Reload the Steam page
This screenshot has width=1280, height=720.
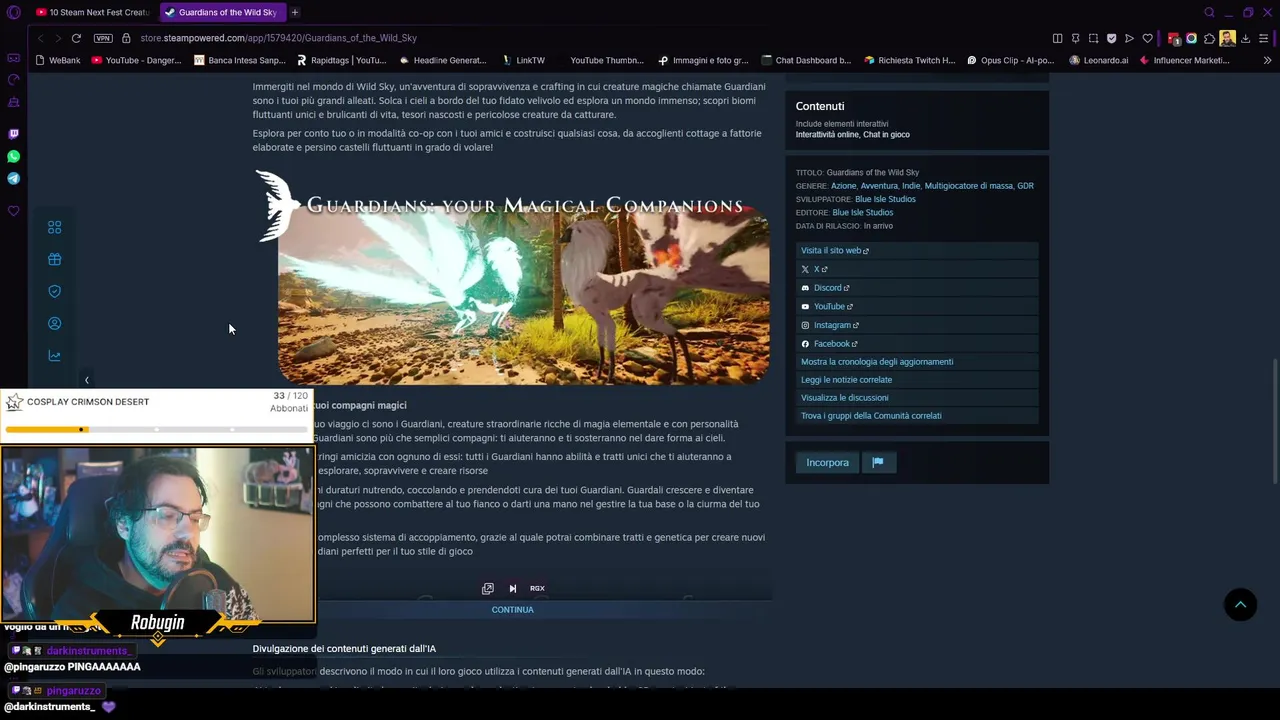click(76, 38)
